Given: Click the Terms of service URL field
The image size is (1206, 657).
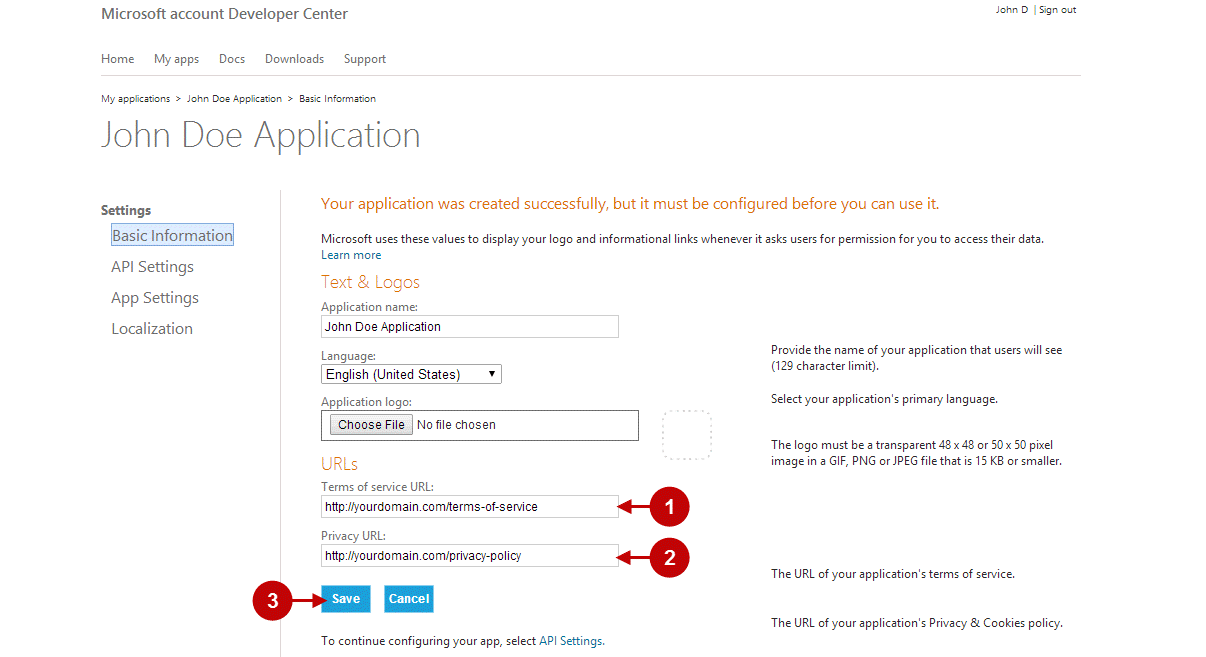Looking at the screenshot, I should [469, 506].
